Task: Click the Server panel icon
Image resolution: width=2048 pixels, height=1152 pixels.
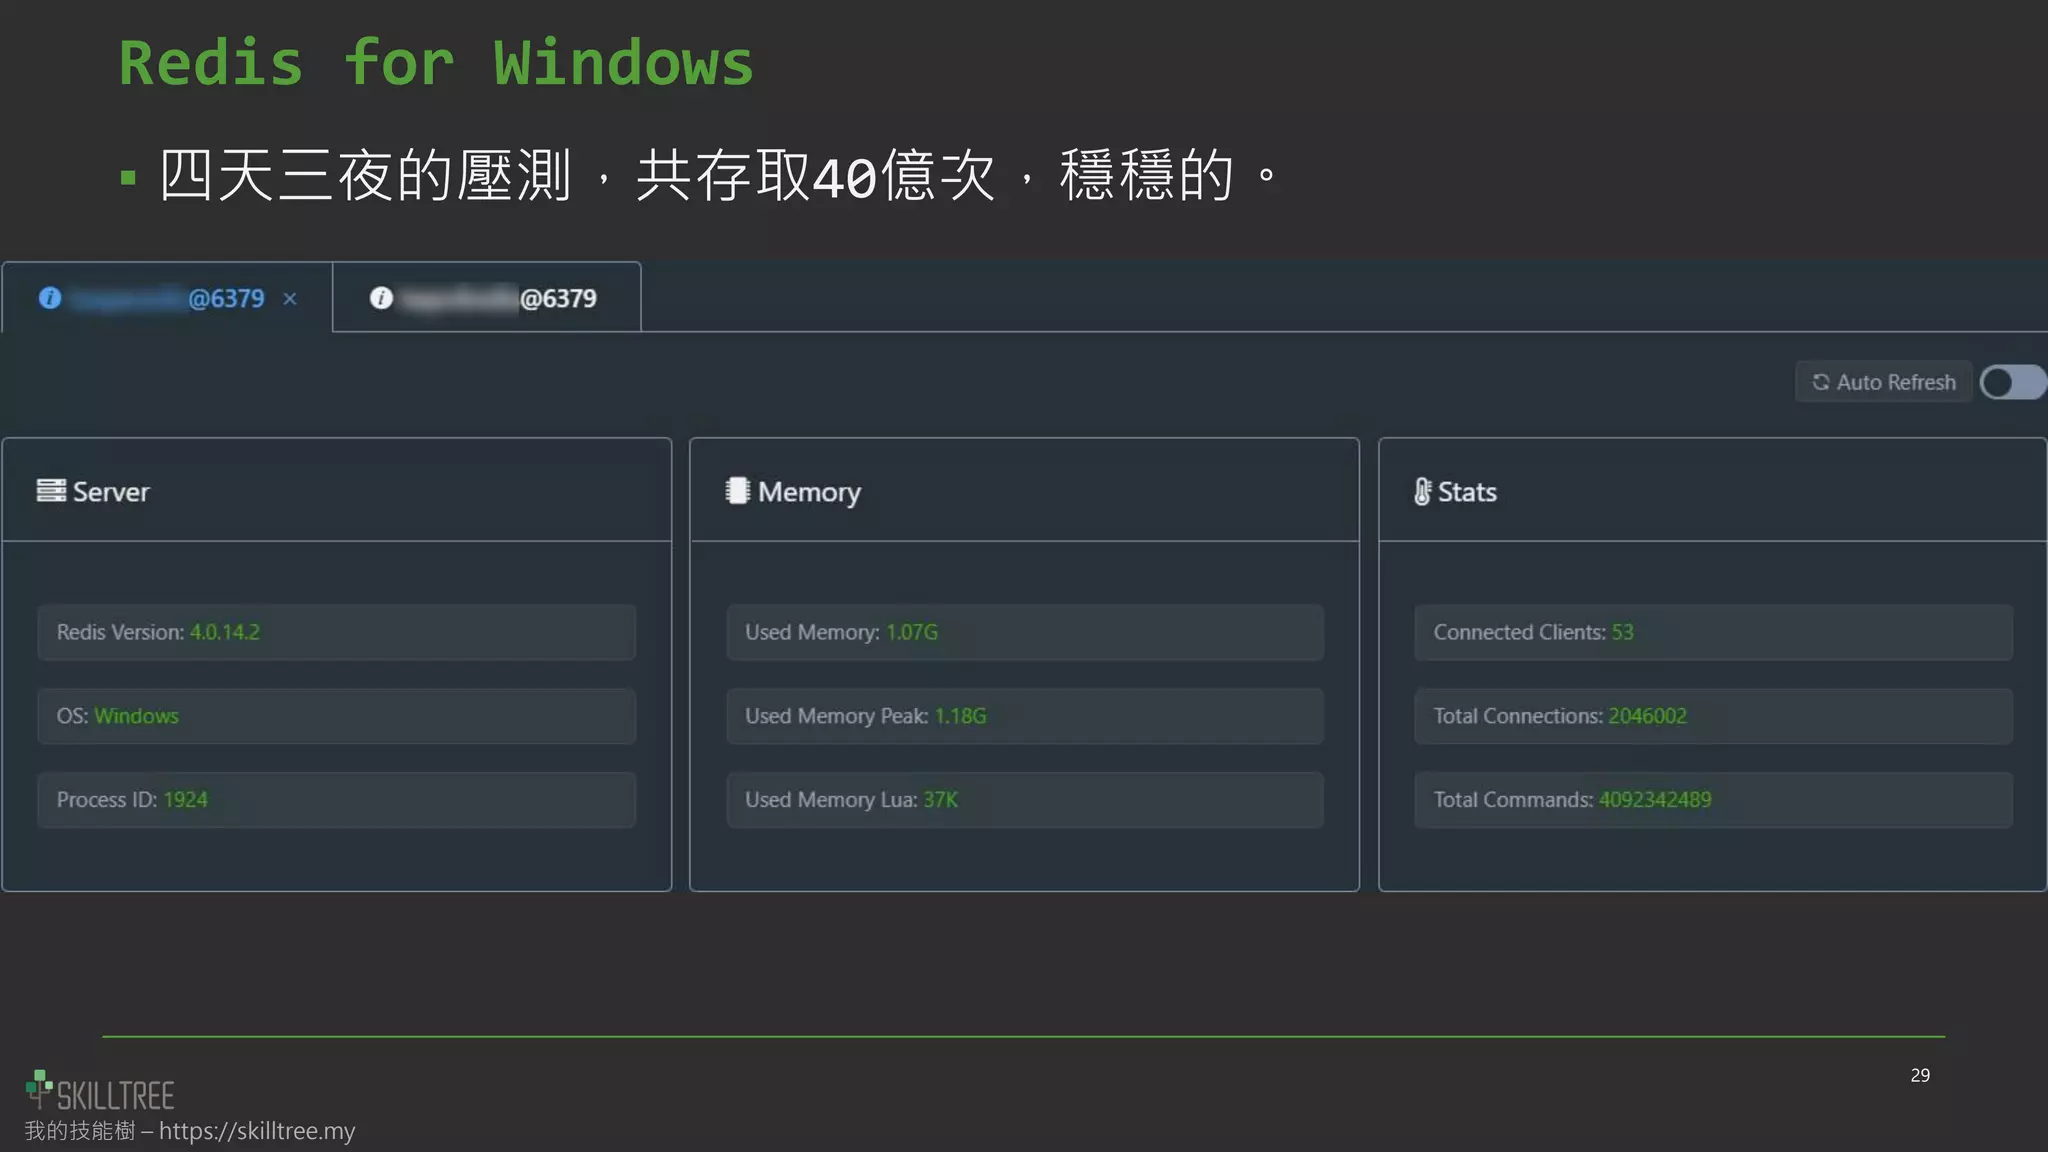Action: [x=51, y=491]
